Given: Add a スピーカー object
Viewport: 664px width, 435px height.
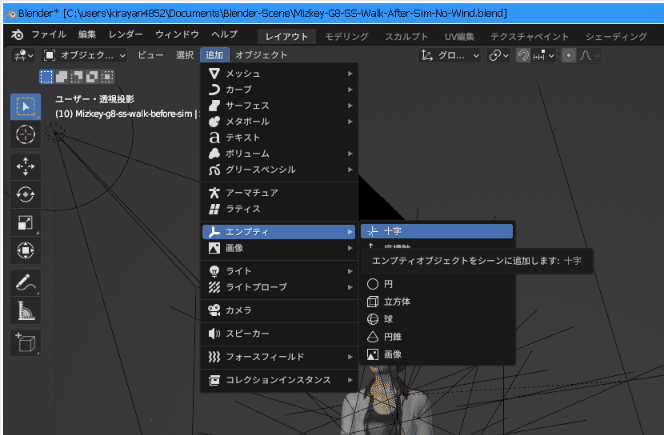Looking at the screenshot, I should [x=279, y=334].
